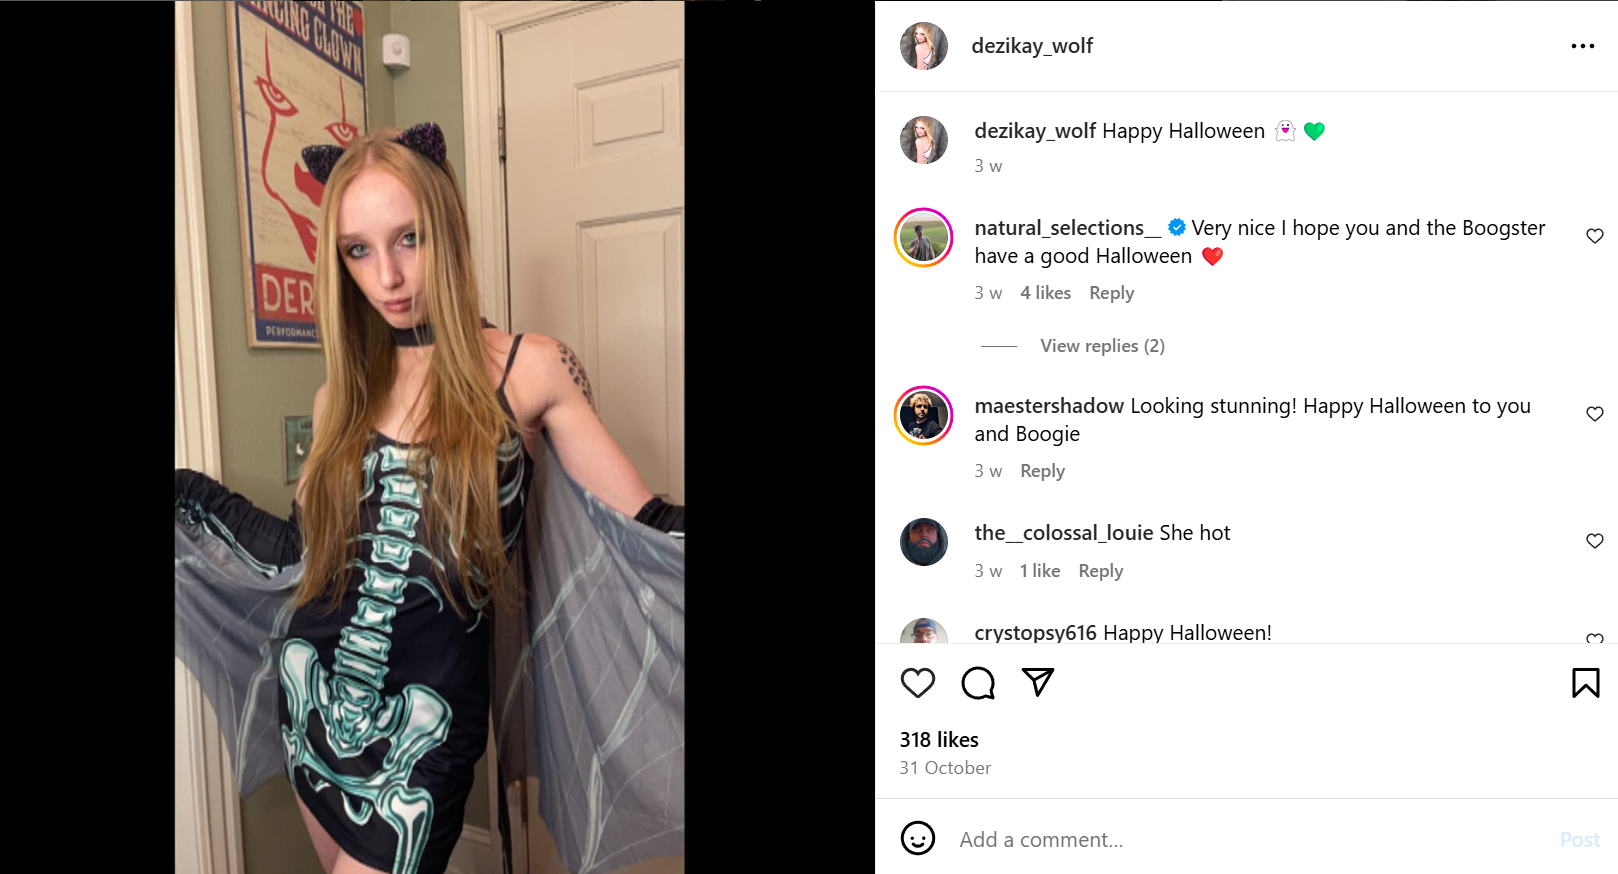Screen dimensions: 1618x874
Task: View natural_selections__ story avatar
Action: pyautogui.click(x=923, y=238)
